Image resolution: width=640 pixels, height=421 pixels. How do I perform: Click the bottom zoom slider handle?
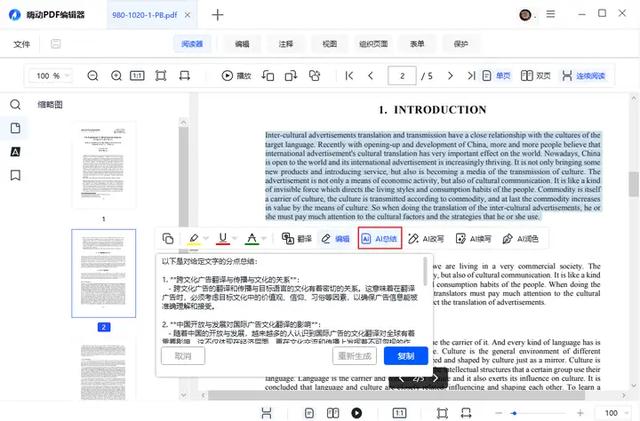[x=514, y=413]
